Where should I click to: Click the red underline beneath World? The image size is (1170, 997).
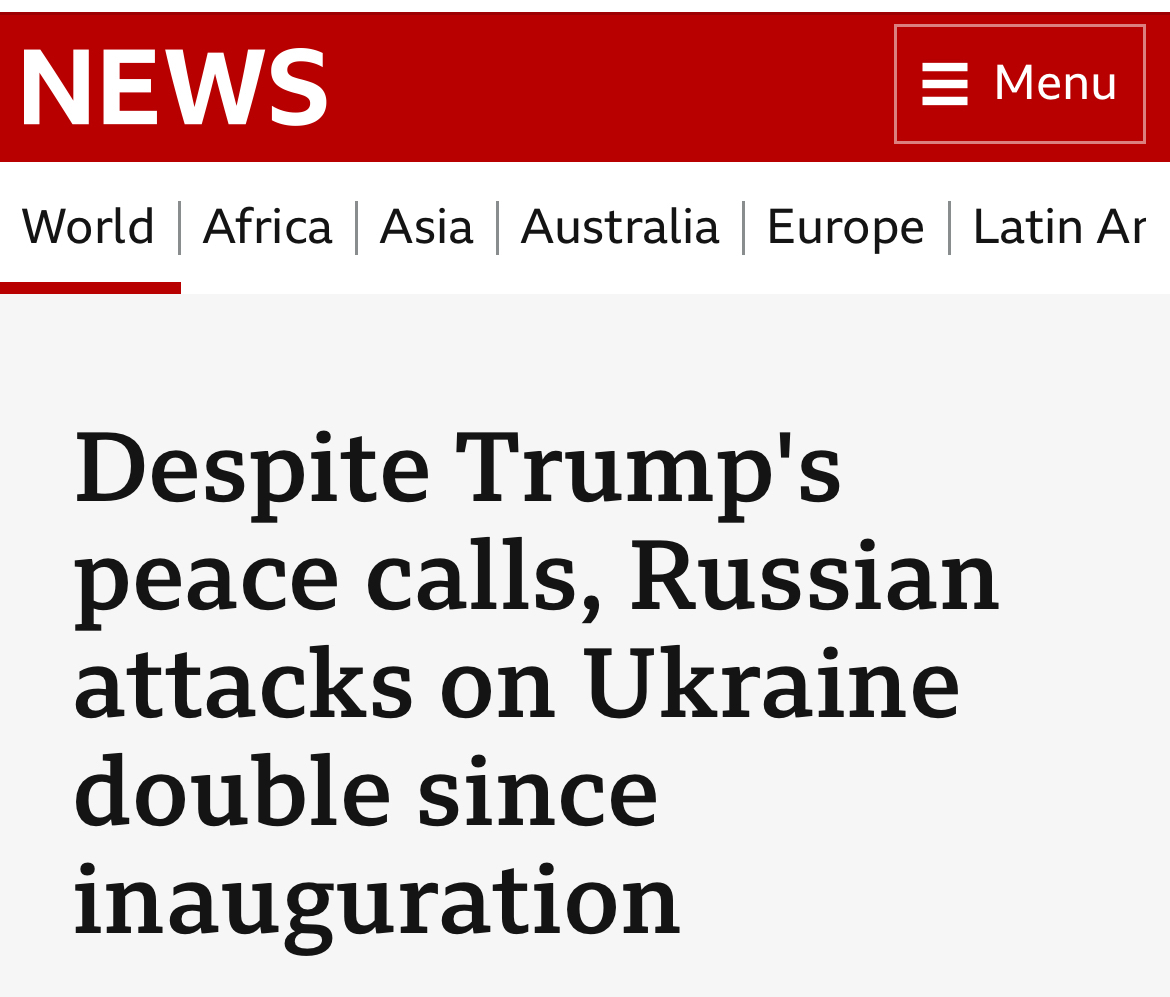[90, 288]
